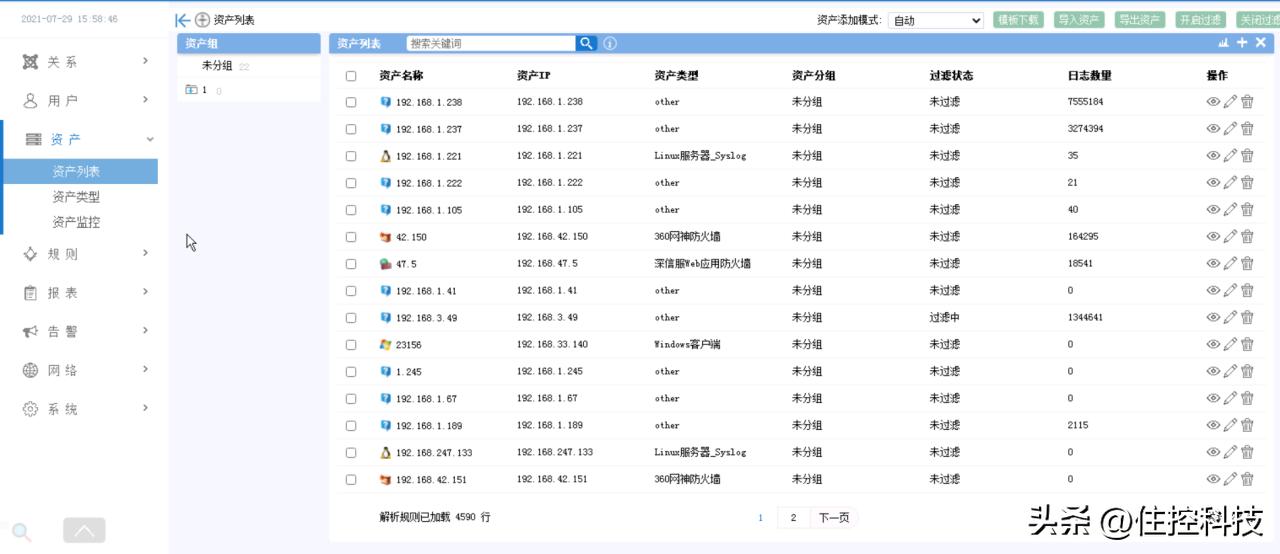Image resolution: width=1280 pixels, height=554 pixels.
Task: Open the chart statistics icon in header
Action: [x=1224, y=42]
